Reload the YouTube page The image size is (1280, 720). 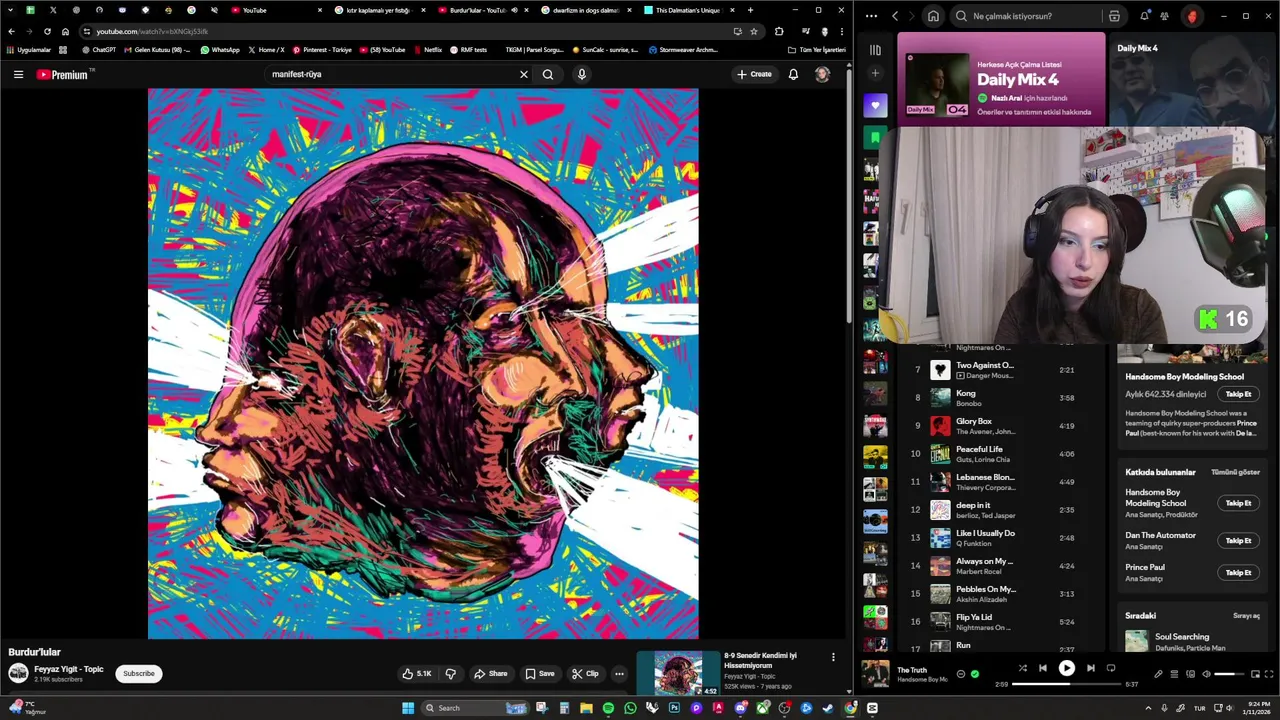click(47, 31)
